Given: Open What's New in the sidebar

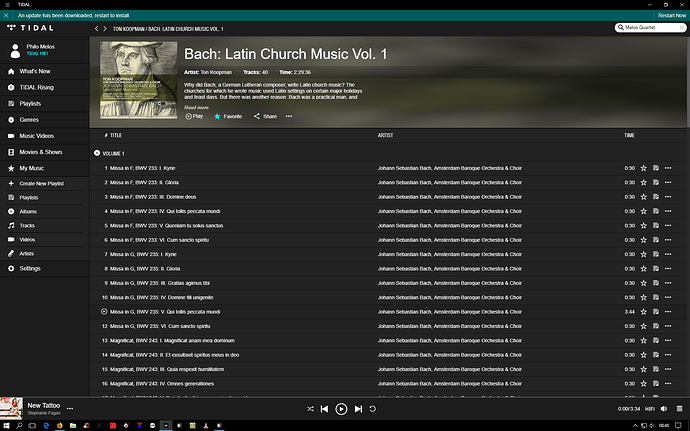Looking at the screenshot, I should click(35, 71).
